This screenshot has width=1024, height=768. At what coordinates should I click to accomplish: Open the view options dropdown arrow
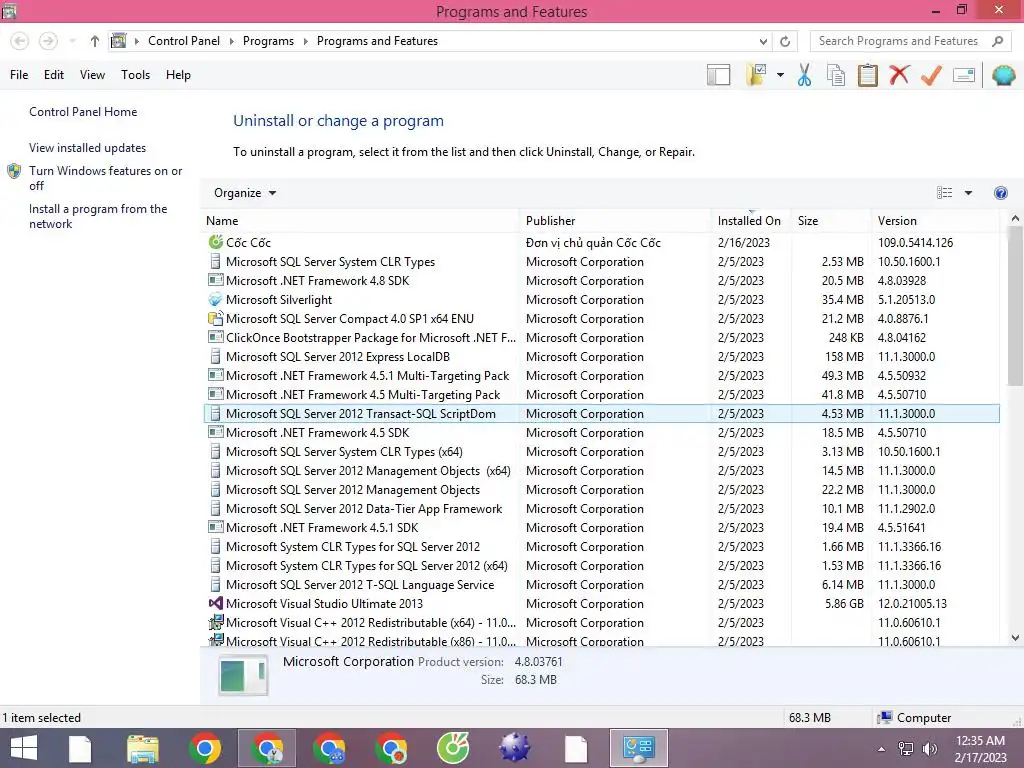[x=968, y=193]
